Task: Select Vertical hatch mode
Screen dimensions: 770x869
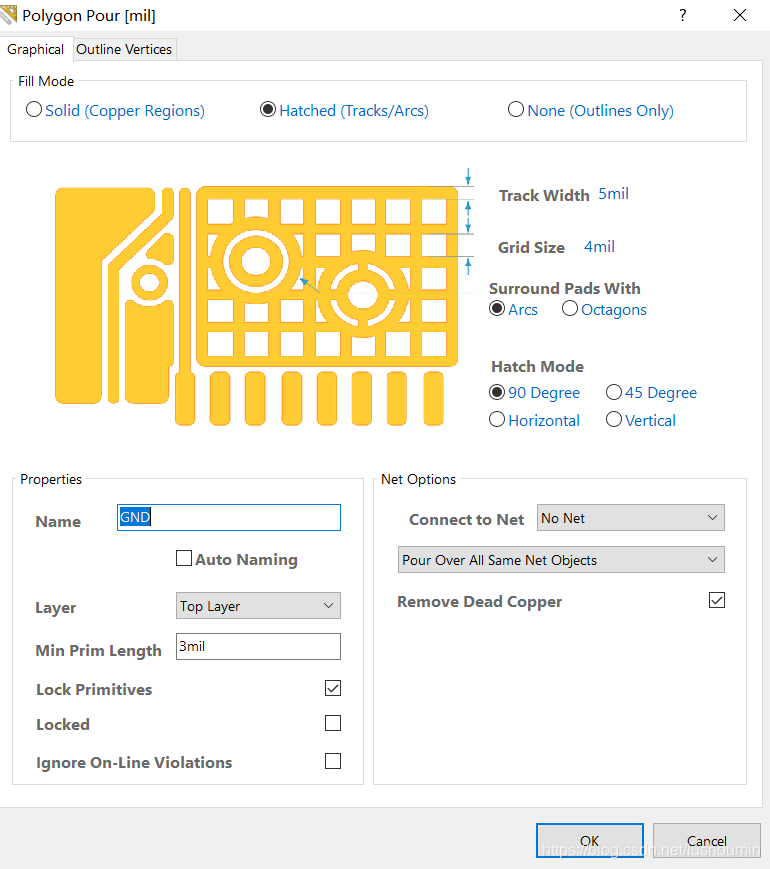Action: coord(614,420)
